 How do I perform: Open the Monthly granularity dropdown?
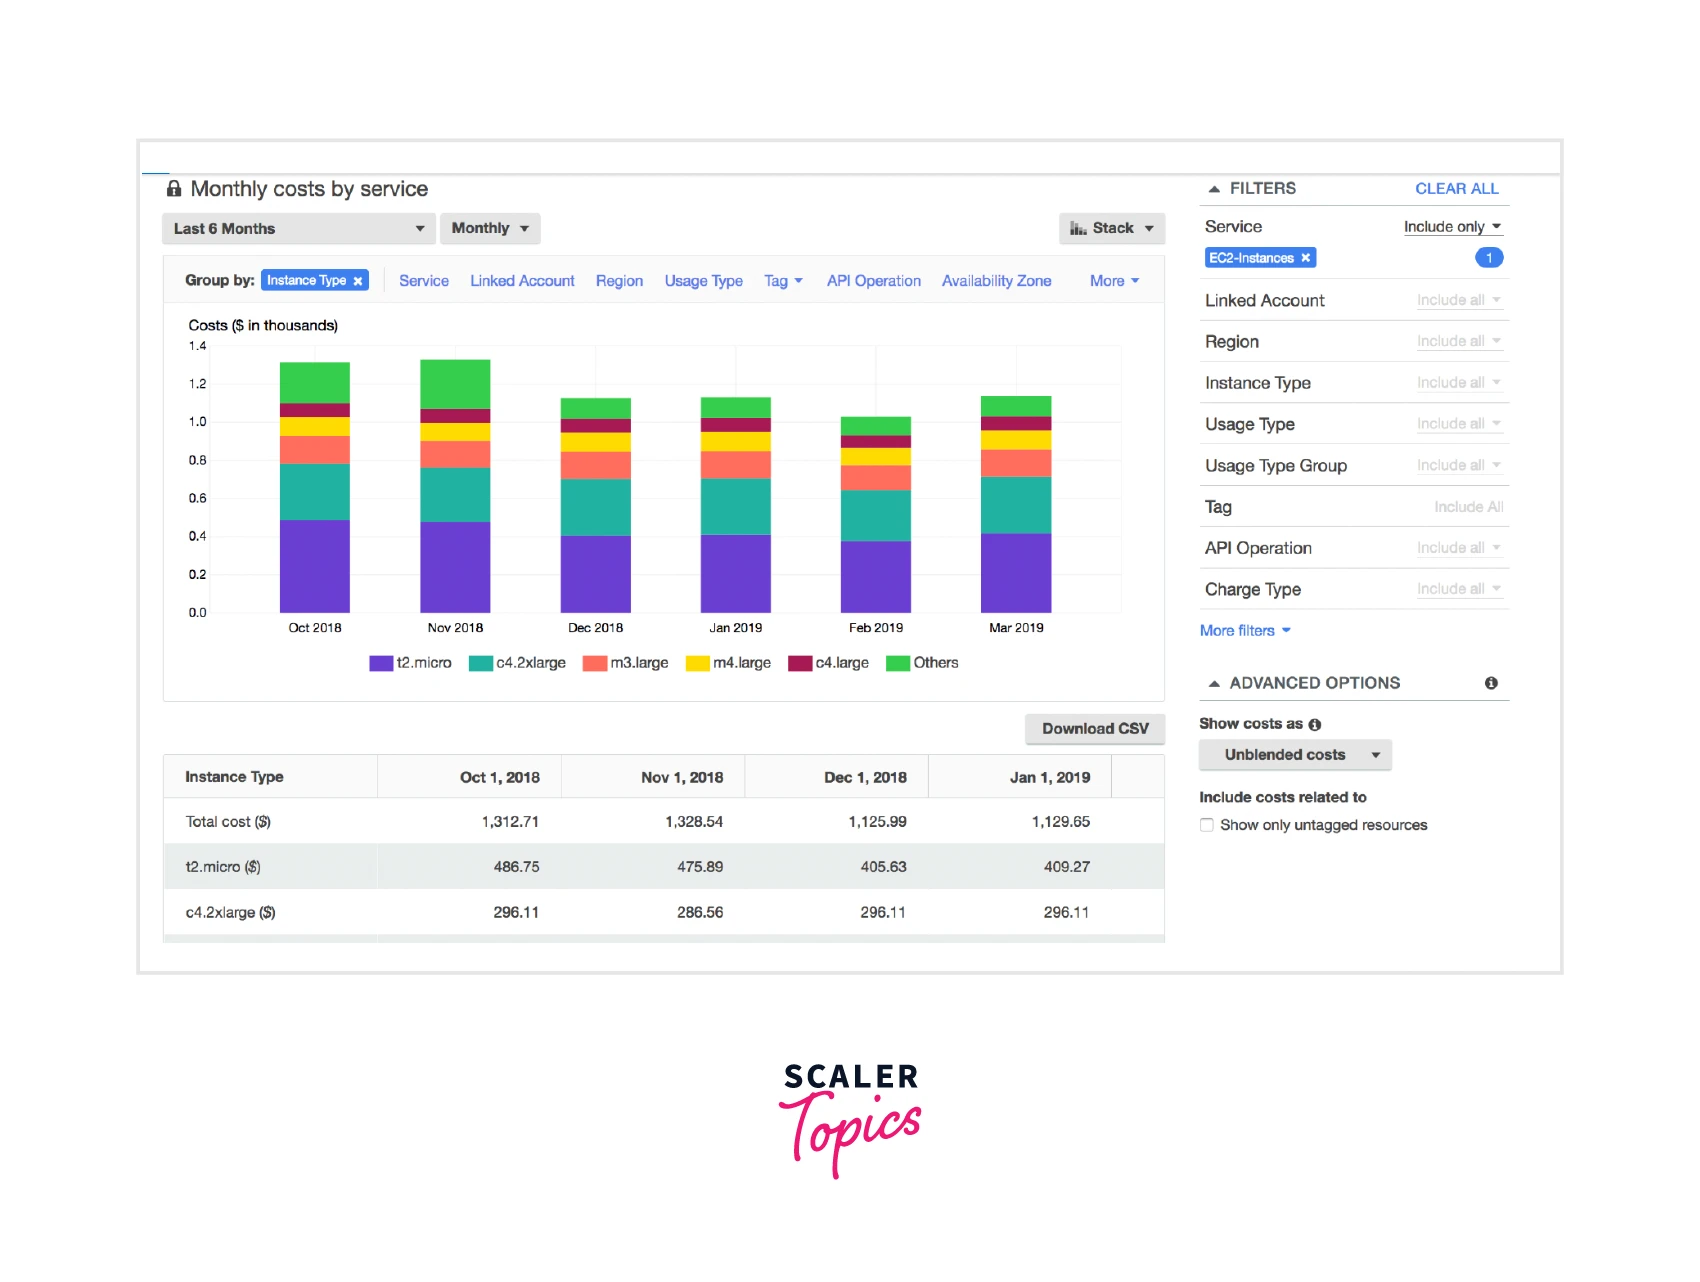coord(489,229)
